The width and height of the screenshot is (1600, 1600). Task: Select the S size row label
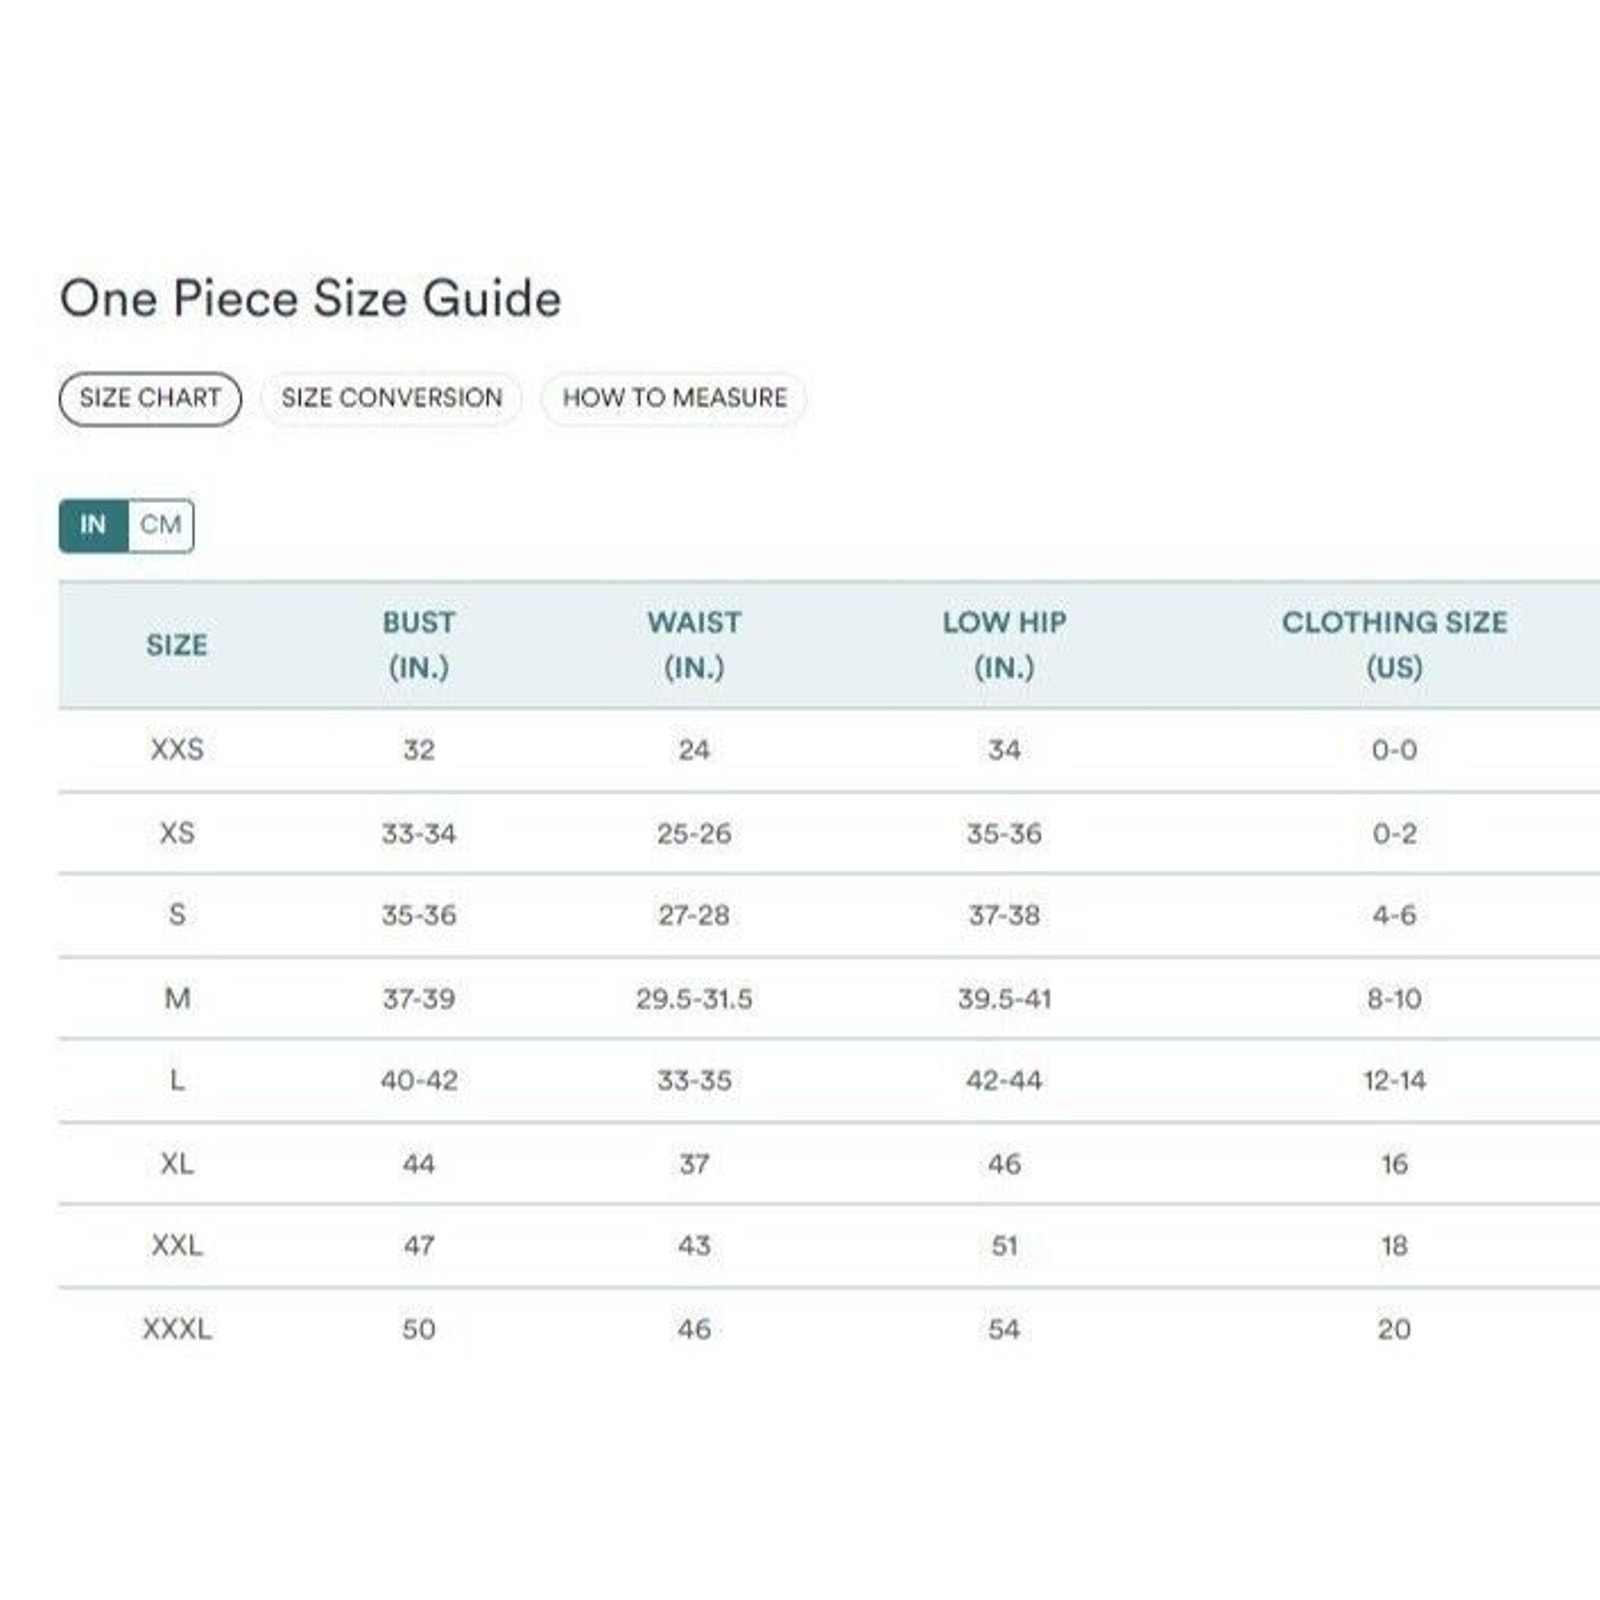click(x=177, y=914)
